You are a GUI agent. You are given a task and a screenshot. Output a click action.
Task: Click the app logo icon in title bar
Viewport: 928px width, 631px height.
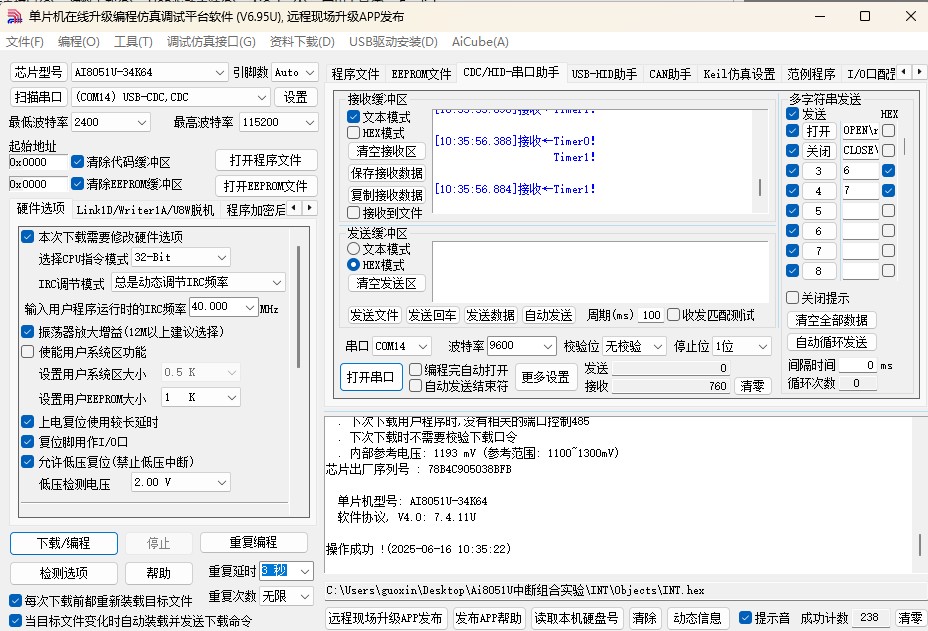pos(14,16)
